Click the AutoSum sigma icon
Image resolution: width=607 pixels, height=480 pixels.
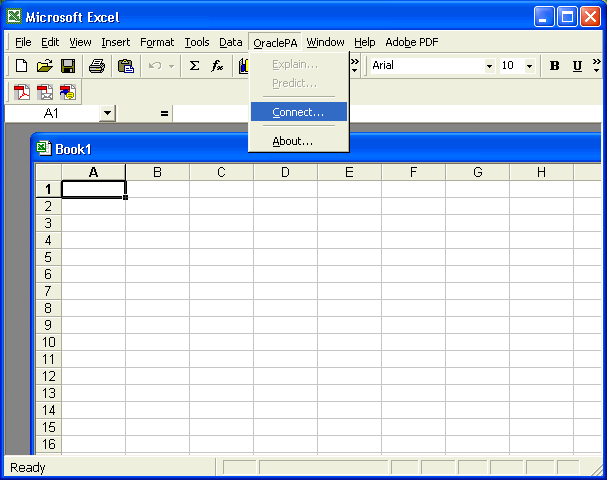point(194,66)
